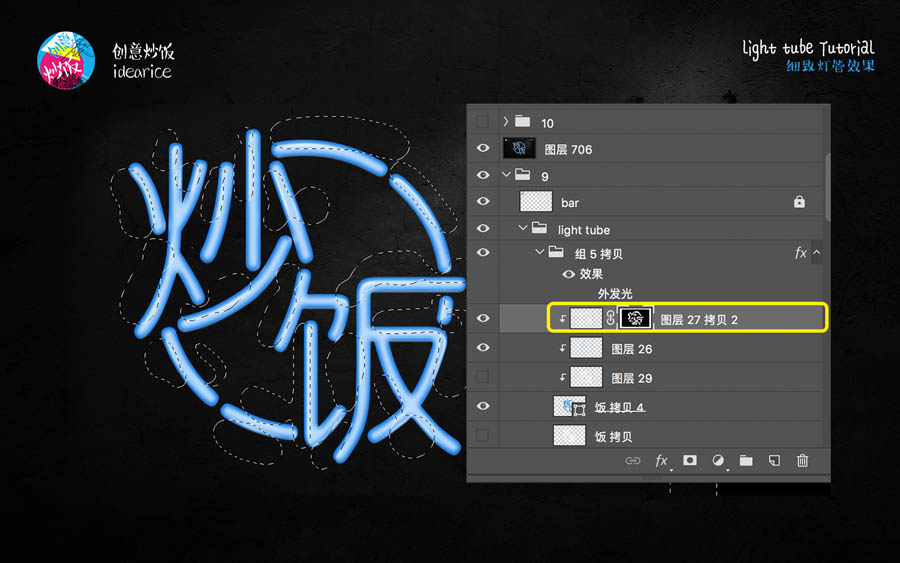Viewport: 900px width, 563px height.
Task: Hide the light tube group
Action: click(483, 228)
